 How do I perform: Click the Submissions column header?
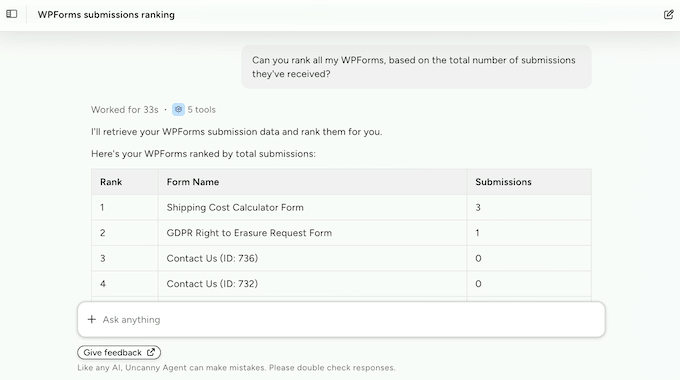coord(529,182)
